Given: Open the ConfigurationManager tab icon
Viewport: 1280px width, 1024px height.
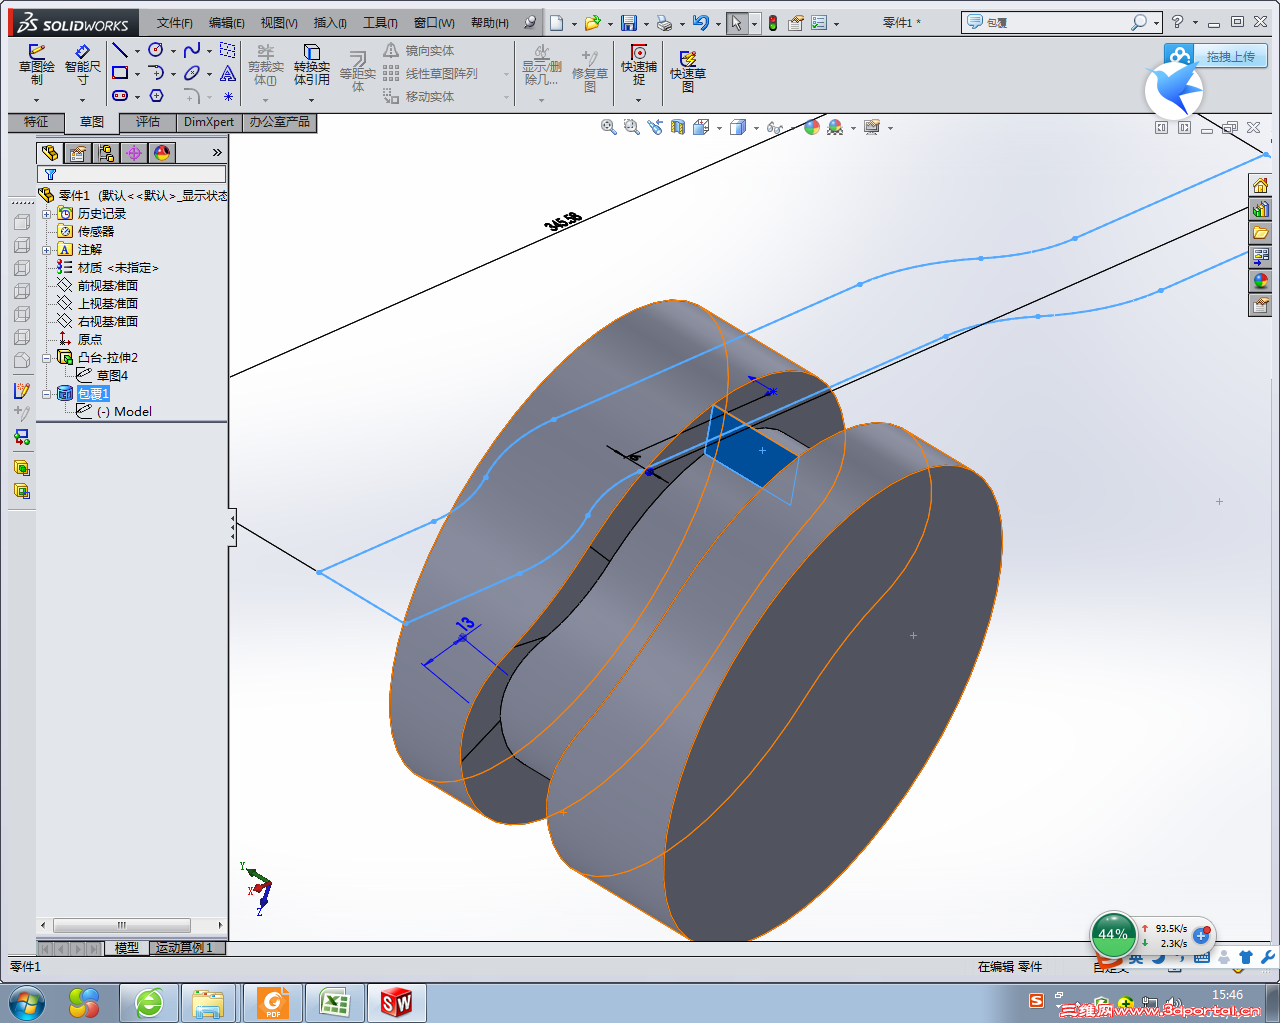Looking at the screenshot, I should (x=106, y=153).
